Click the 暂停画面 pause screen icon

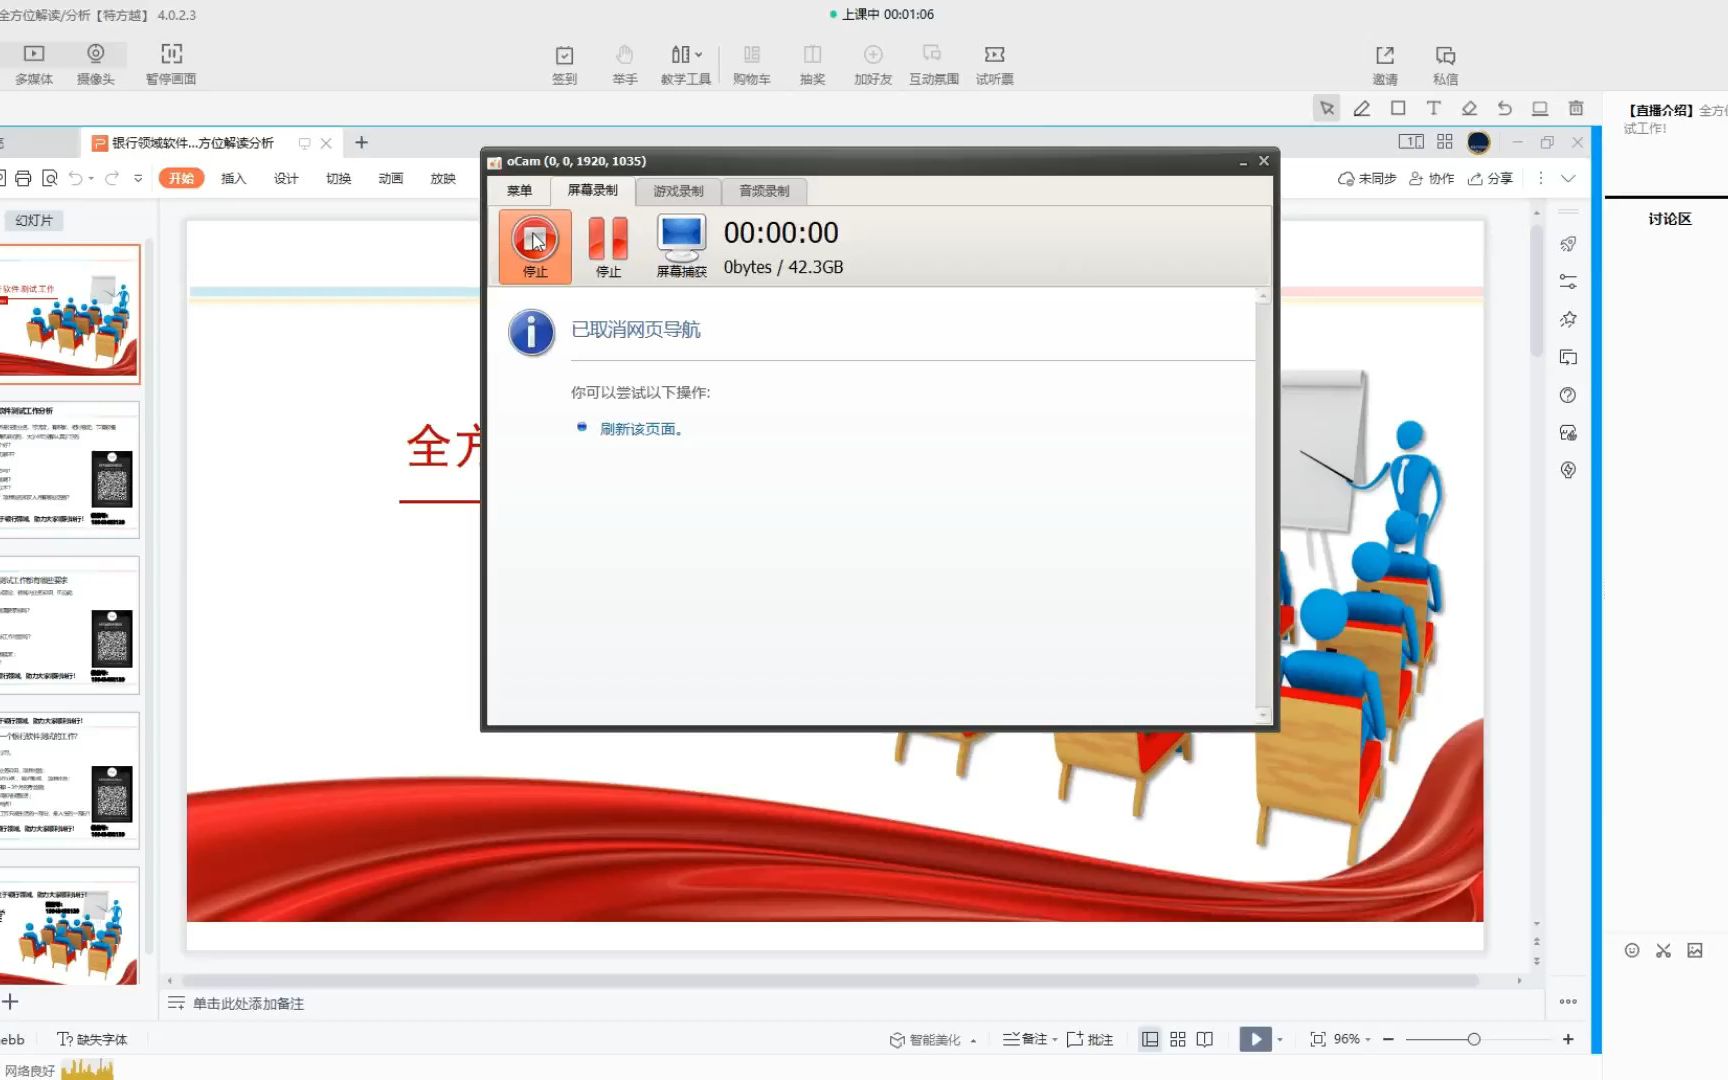tap(171, 64)
